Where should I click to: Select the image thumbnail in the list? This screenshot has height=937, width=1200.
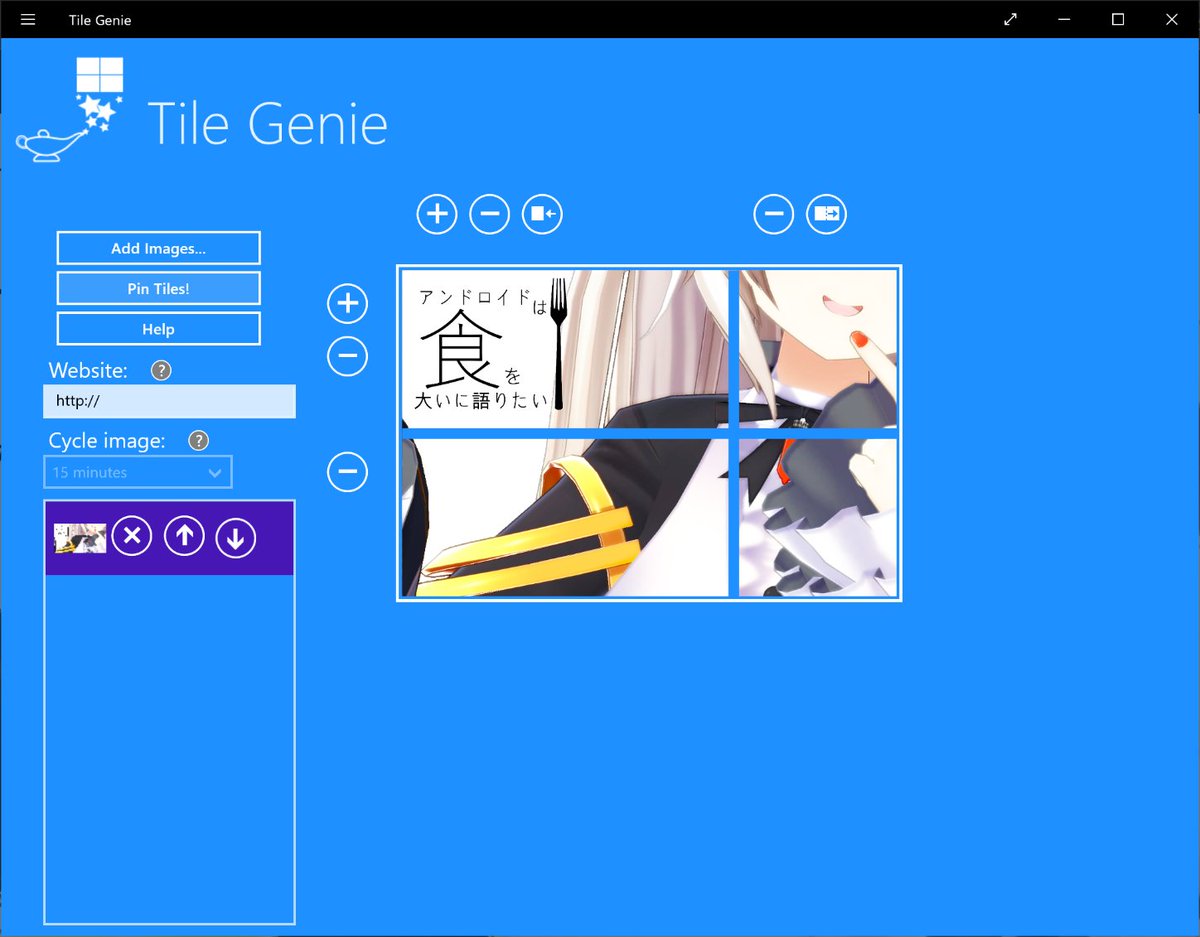click(80, 538)
